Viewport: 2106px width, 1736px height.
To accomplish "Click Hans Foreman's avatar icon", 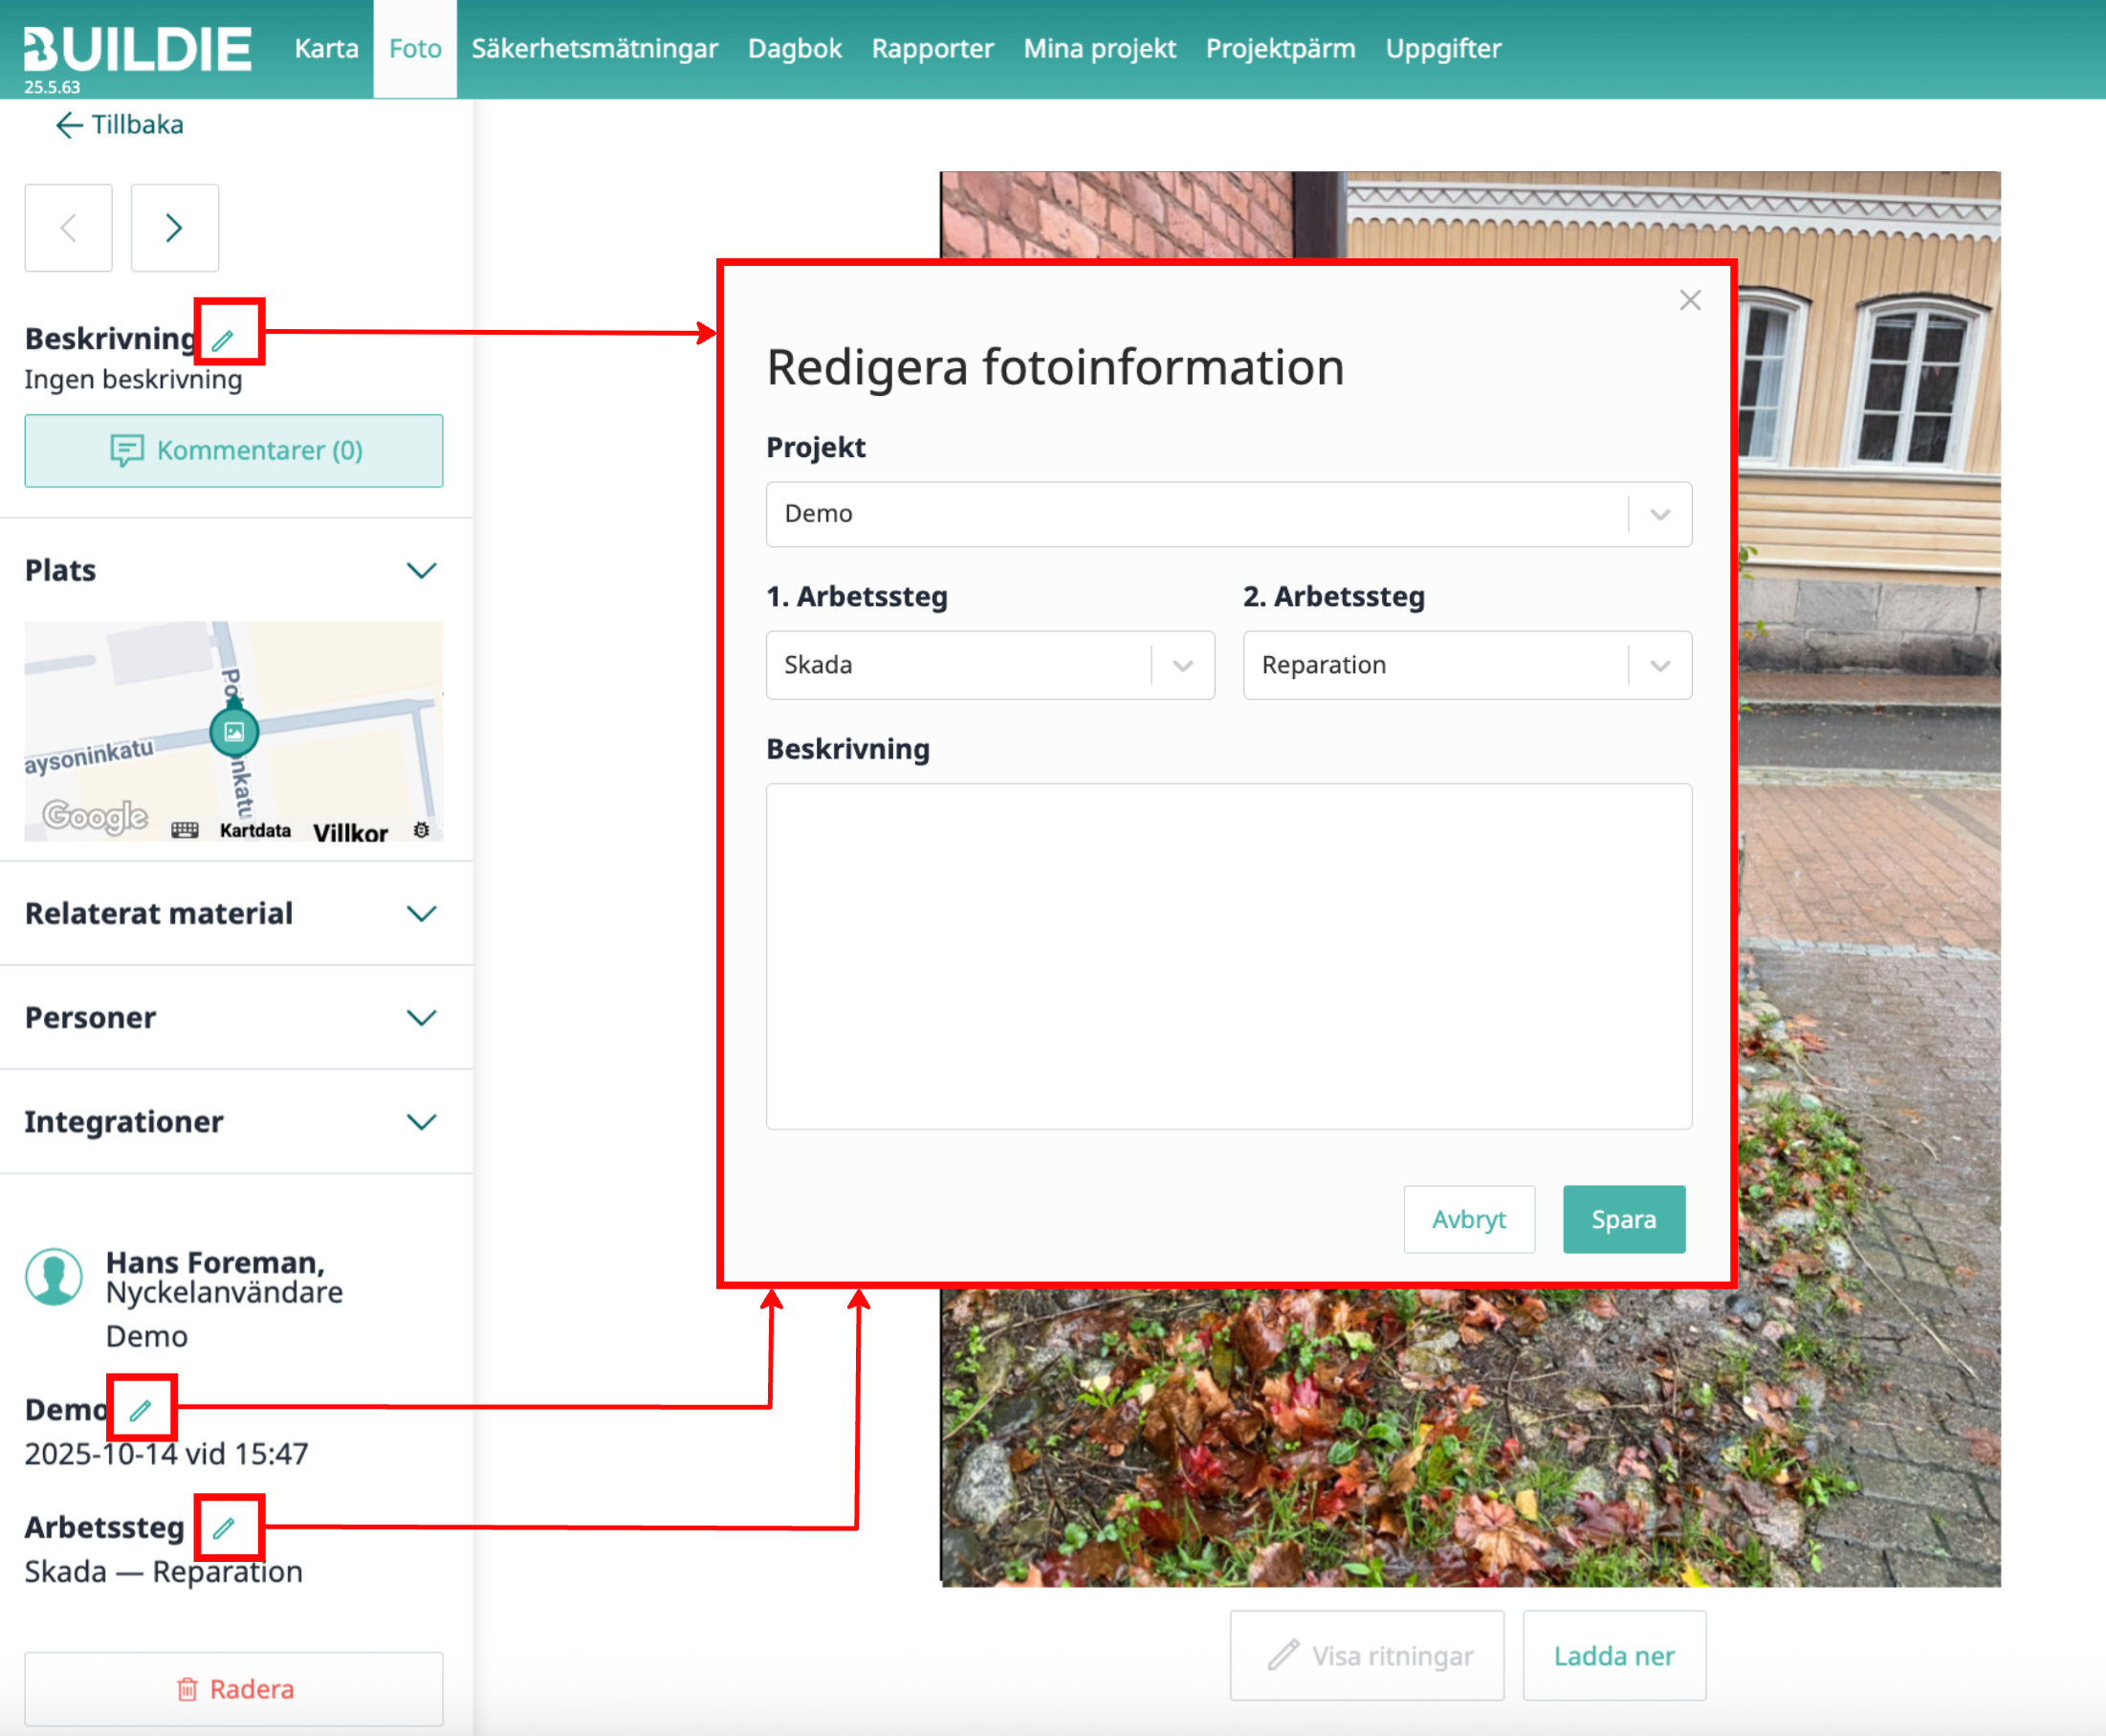I will pos(53,1276).
